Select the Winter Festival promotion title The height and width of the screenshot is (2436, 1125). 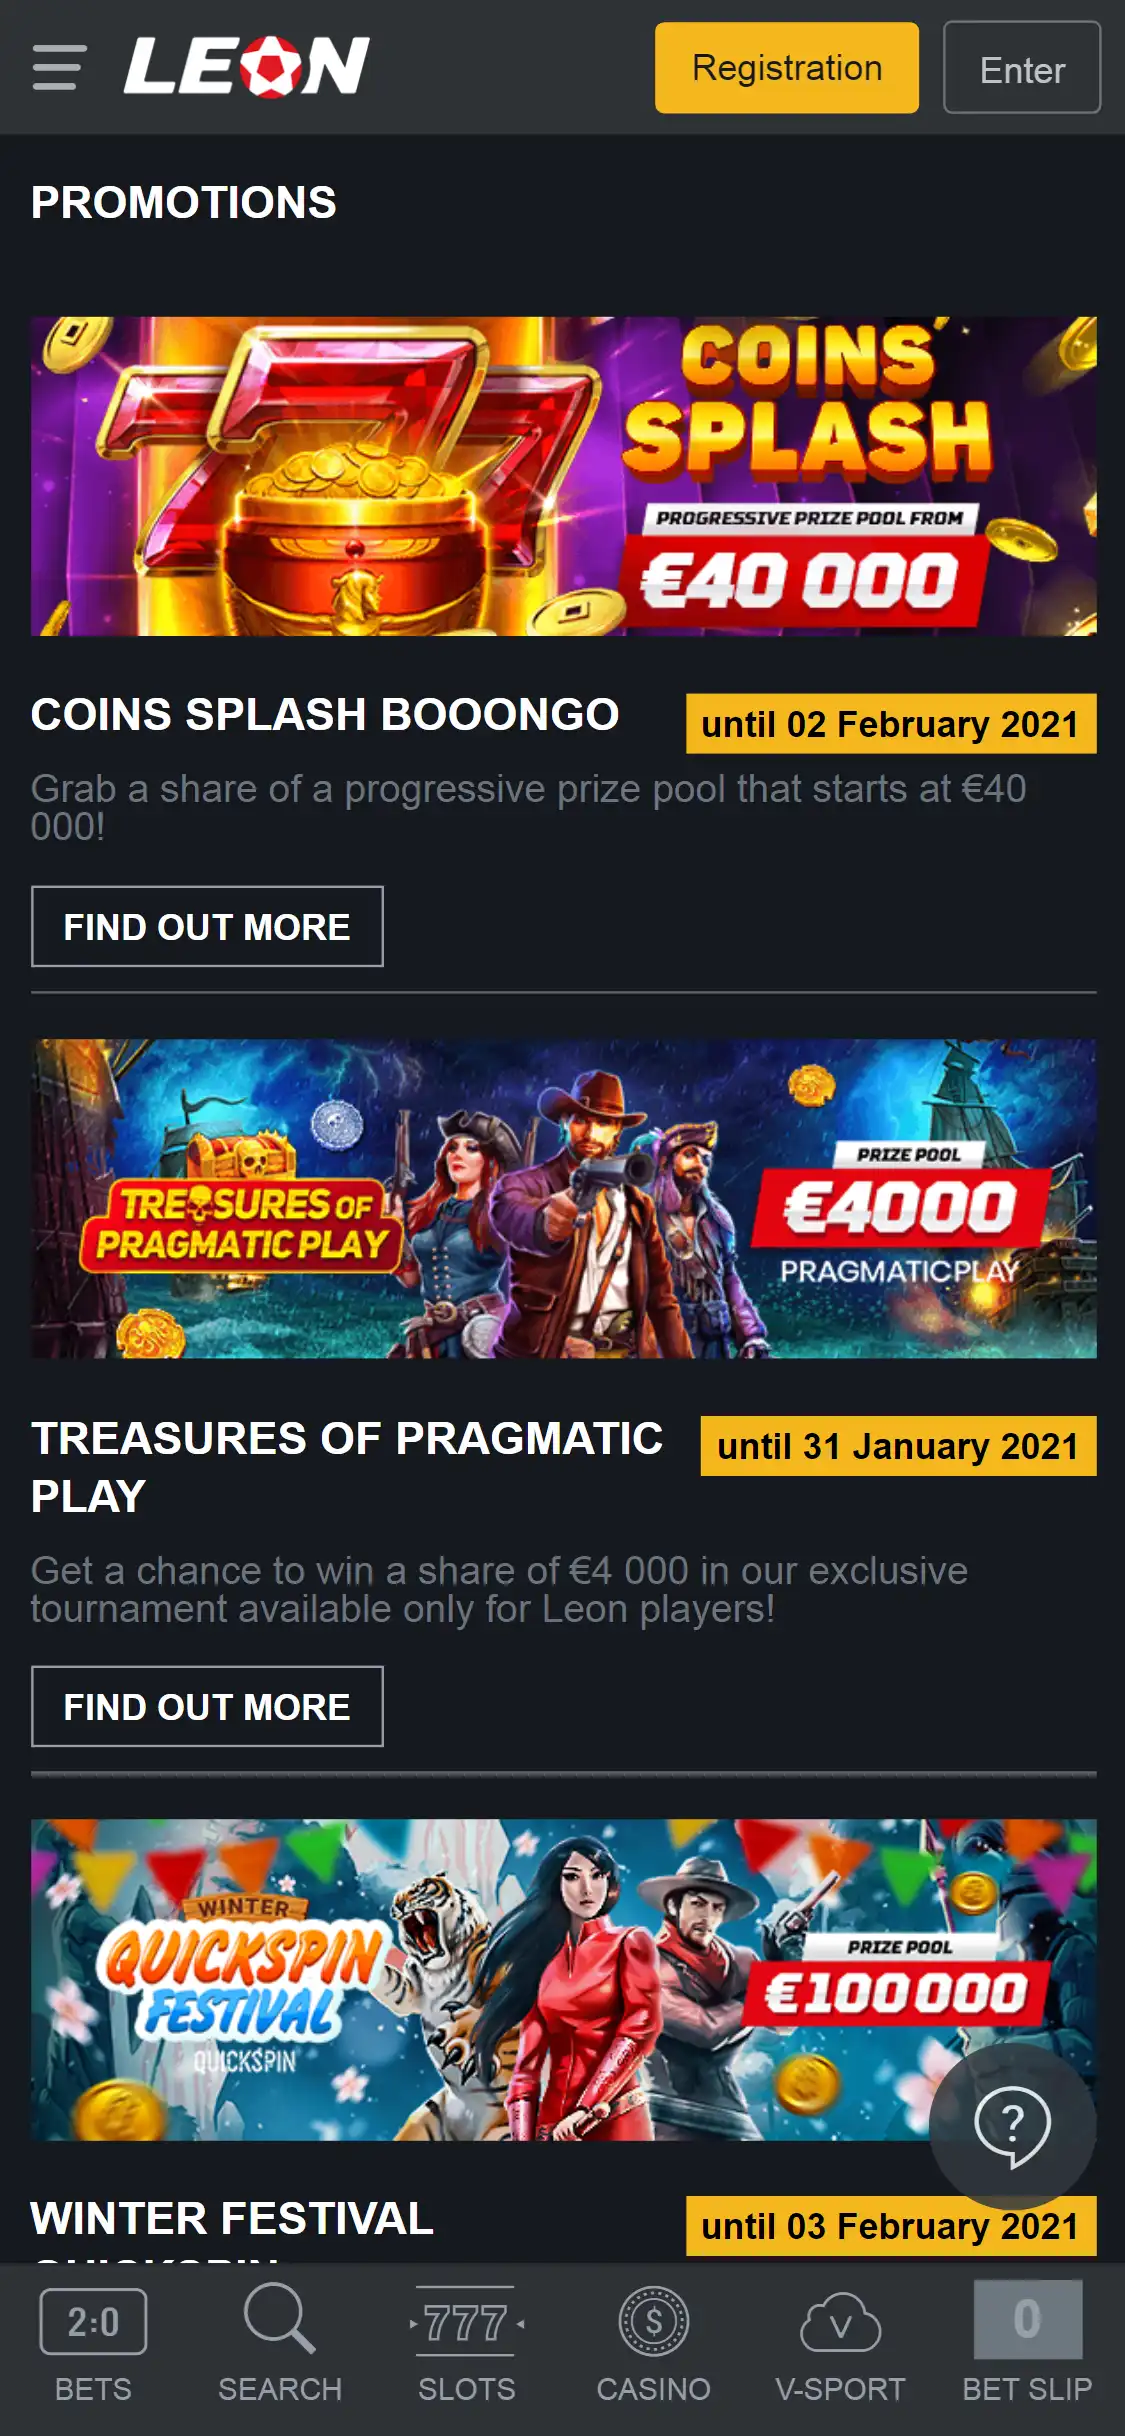[232, 2219]
